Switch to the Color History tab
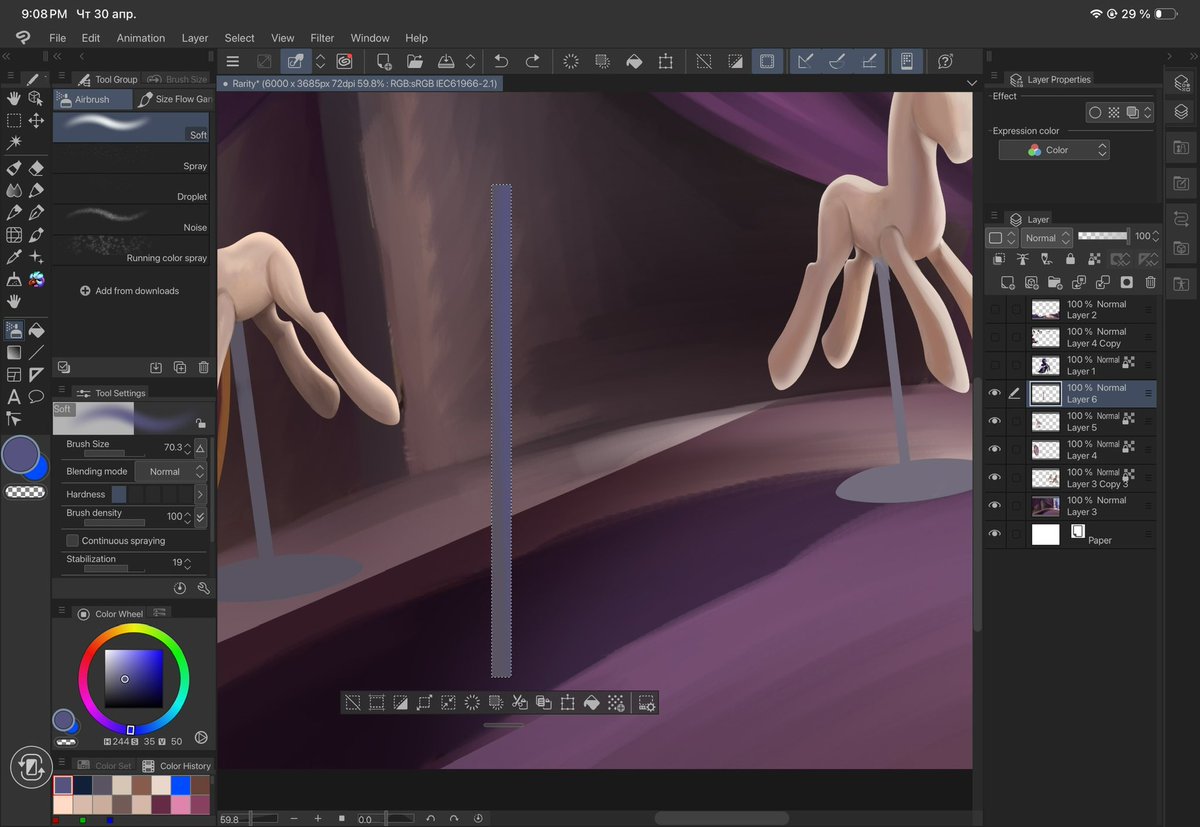 tap(178, 766)
